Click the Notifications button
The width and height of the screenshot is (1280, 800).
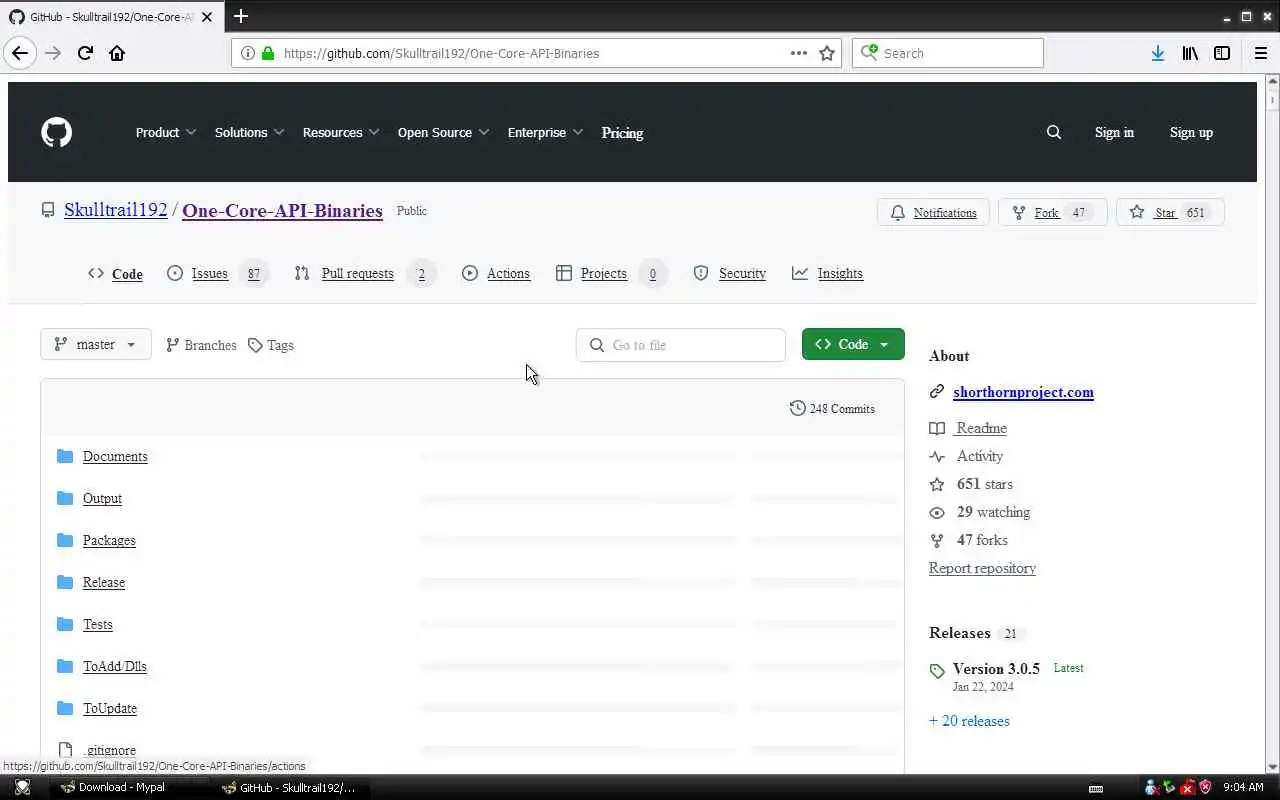click(x=934, y=212)
